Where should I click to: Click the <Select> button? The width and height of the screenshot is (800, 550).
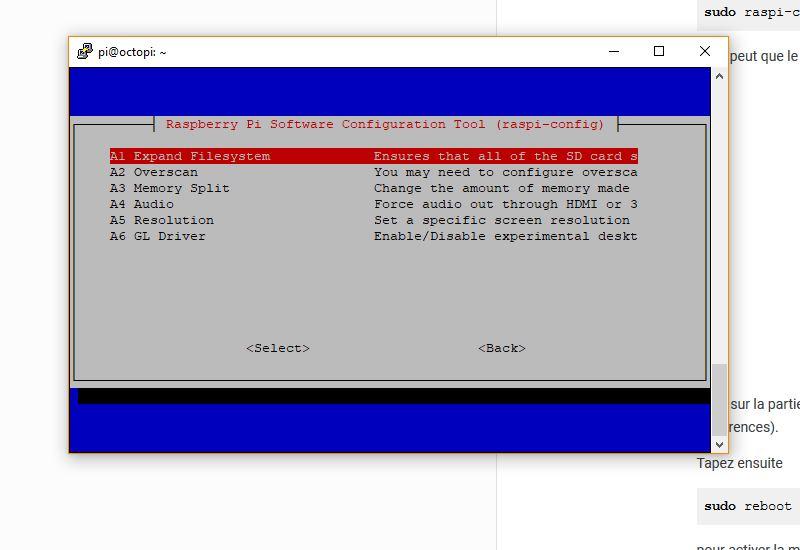(278, 348)
